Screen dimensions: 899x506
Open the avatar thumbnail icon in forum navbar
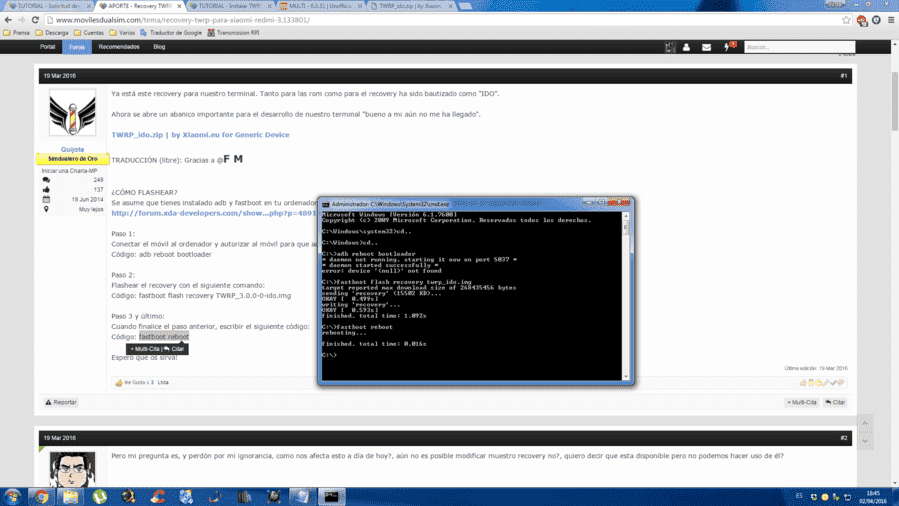(670, 47)
